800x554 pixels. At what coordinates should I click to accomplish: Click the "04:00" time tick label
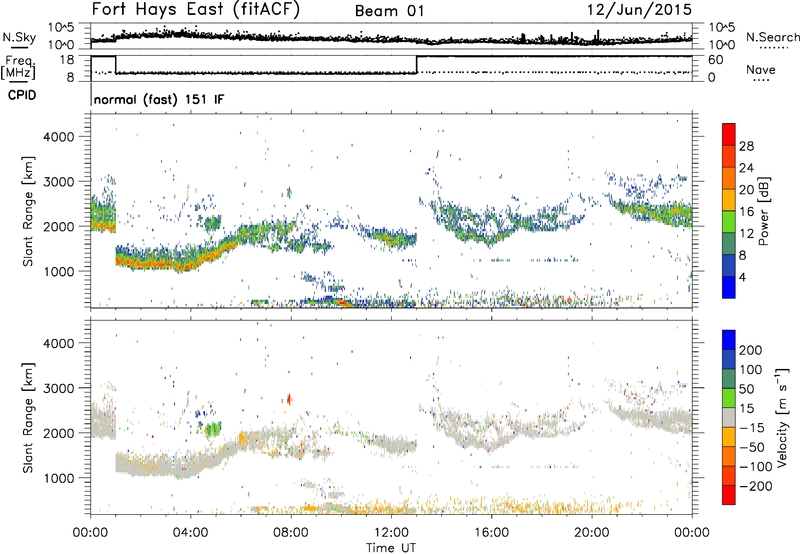tap(191, 533)
